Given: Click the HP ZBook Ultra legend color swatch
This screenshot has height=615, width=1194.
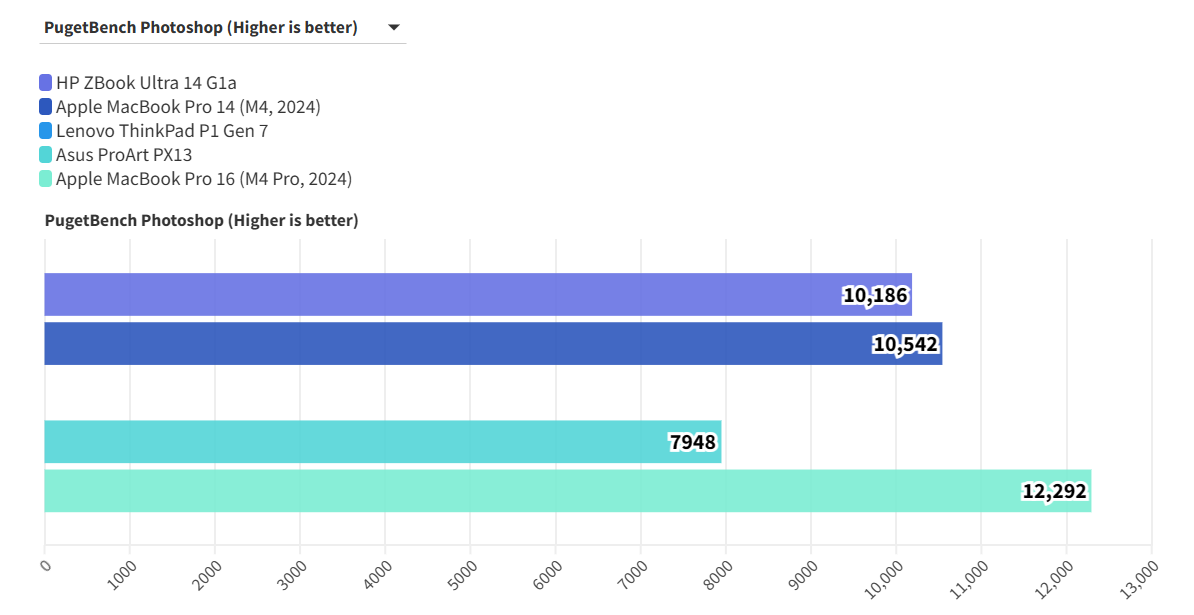Looking at the screenshot, I should [x=46, y=82].
